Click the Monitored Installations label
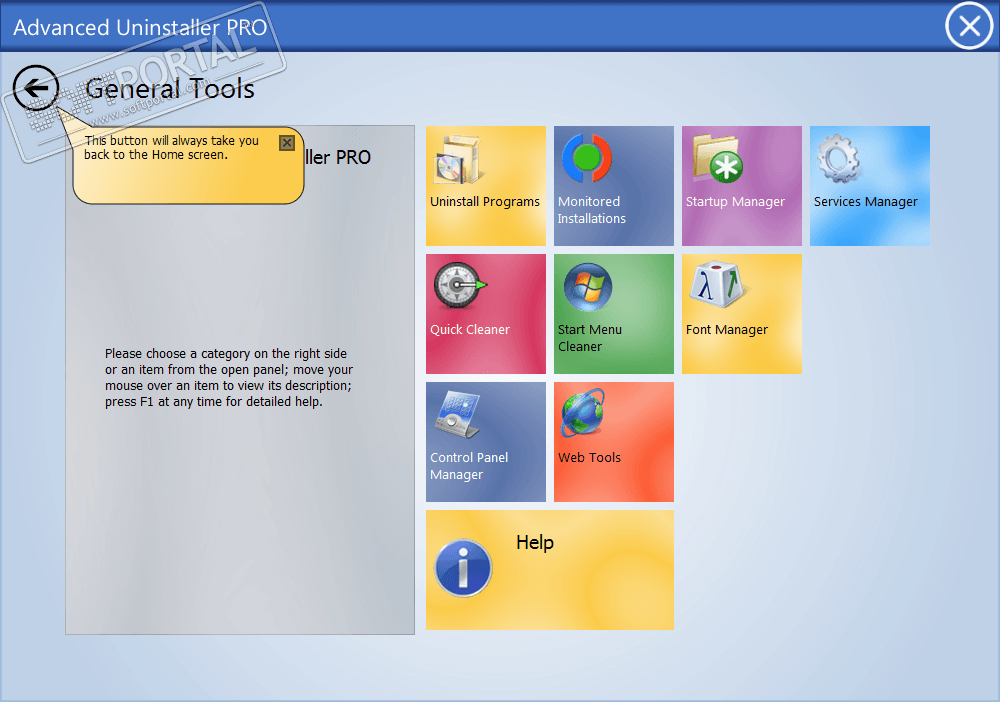Viewport: 1000px width, 702px height. pos(591,210)
